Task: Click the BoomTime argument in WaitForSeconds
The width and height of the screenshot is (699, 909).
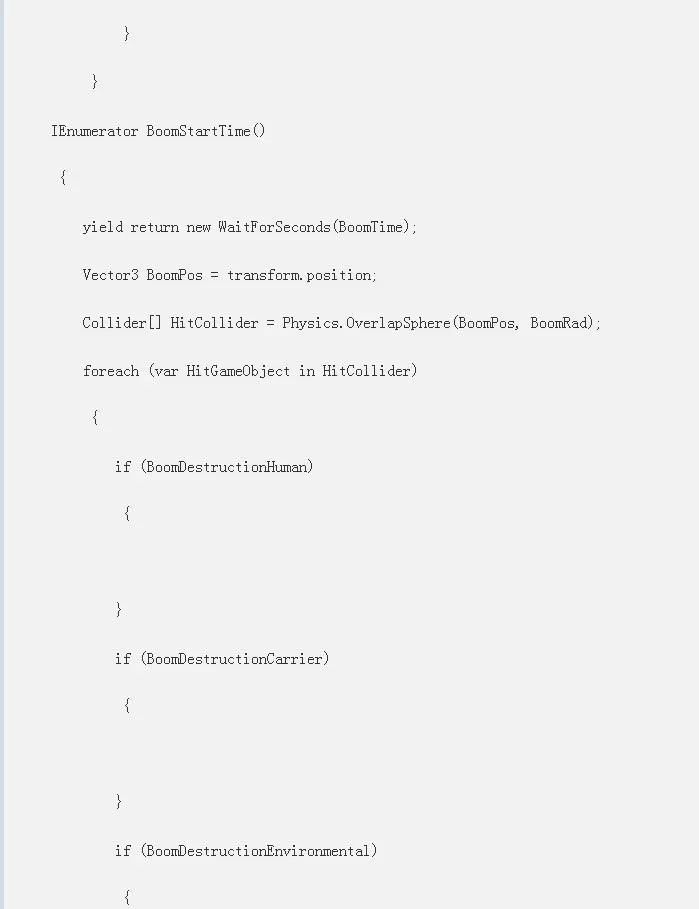Action: [x=370, y=227]
